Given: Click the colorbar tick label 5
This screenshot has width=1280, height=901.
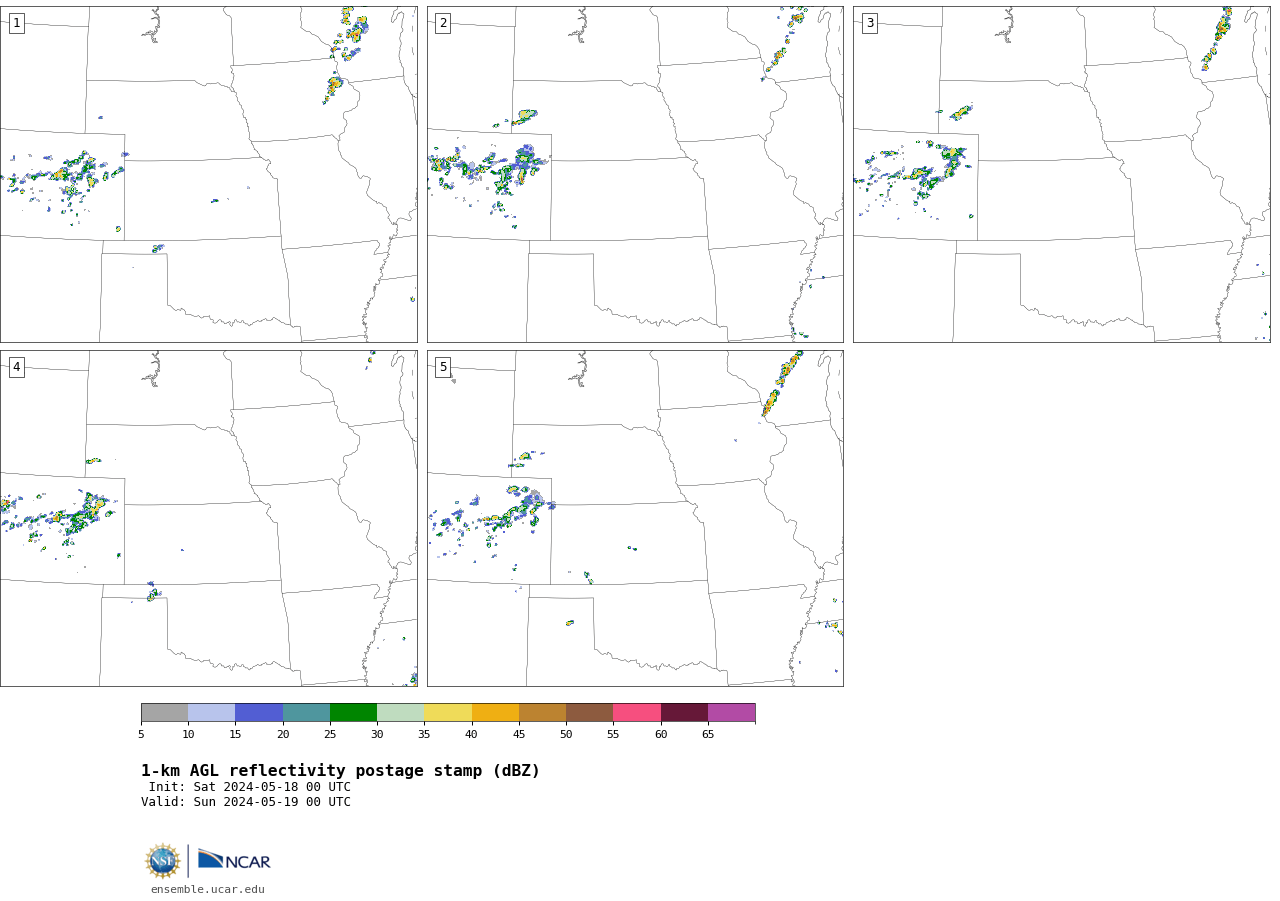Looking at the screenshot, I should [x=141, y=735].
